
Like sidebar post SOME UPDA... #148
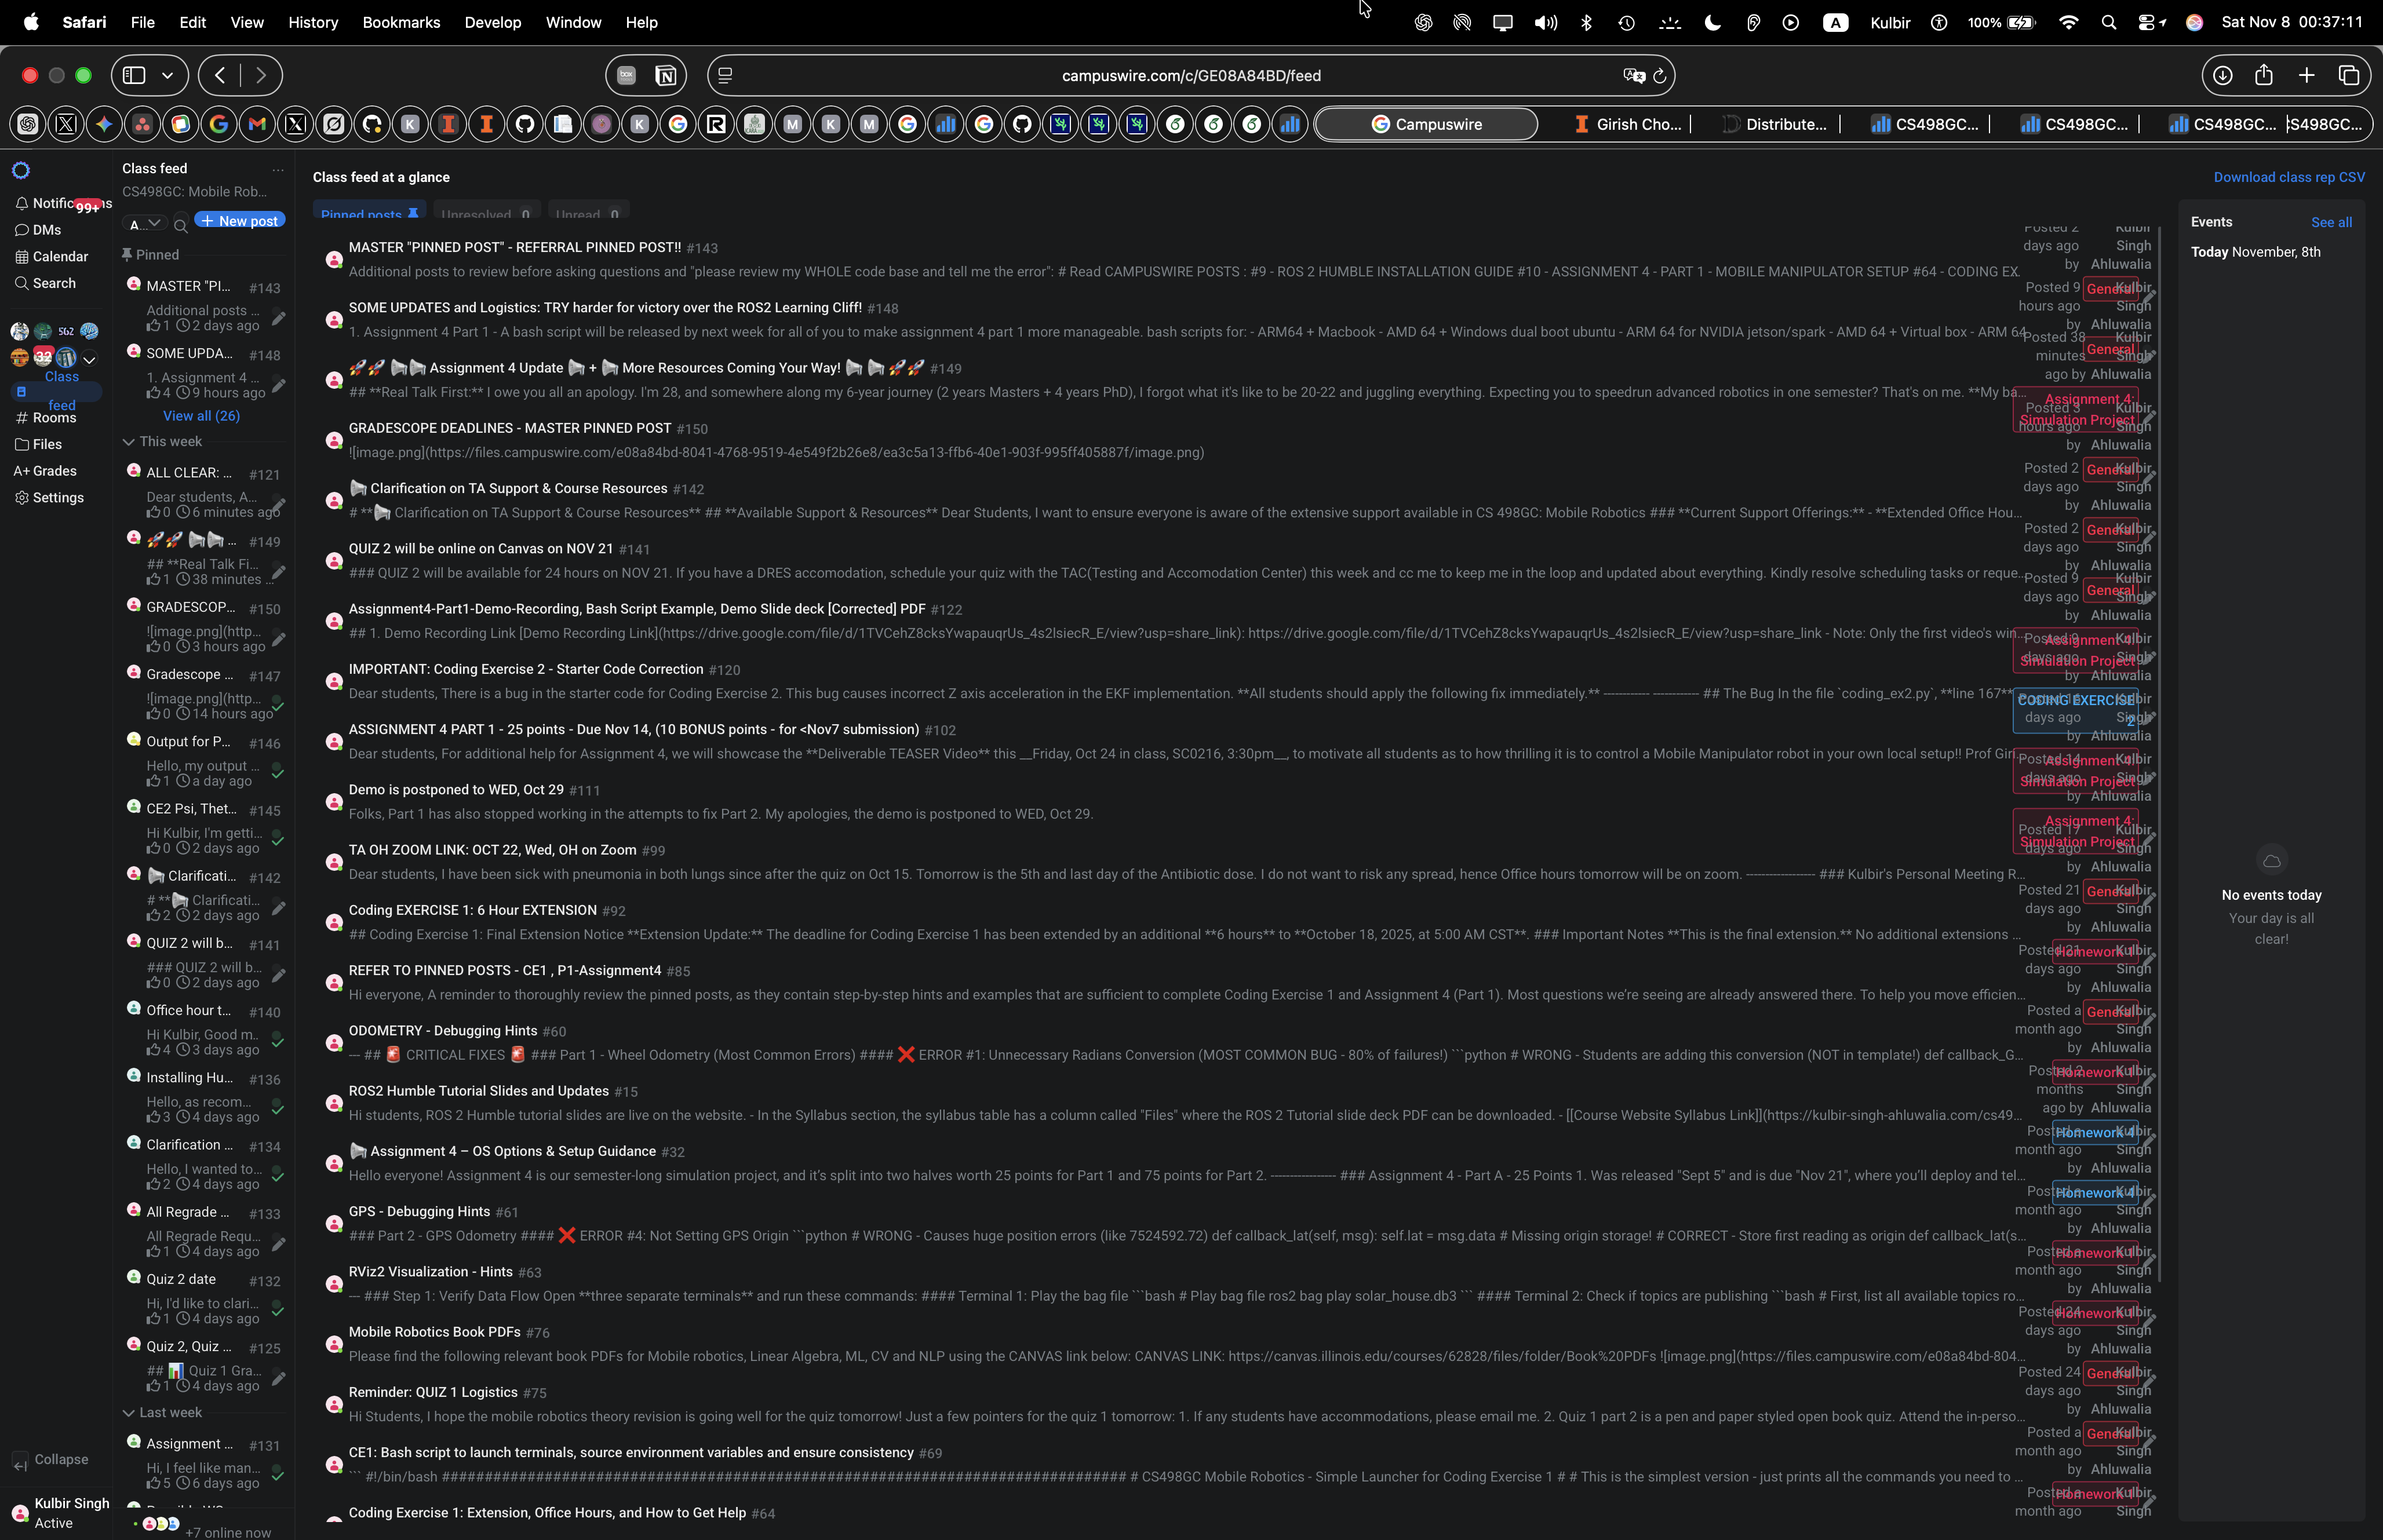coord(153,393)
